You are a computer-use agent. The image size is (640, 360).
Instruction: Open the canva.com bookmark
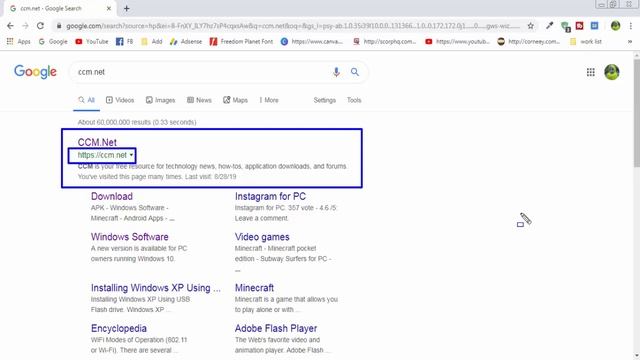[312, 42]
